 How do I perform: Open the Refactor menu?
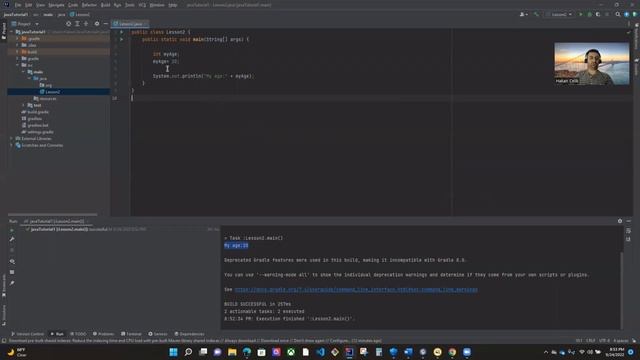[x=89, y=5]
